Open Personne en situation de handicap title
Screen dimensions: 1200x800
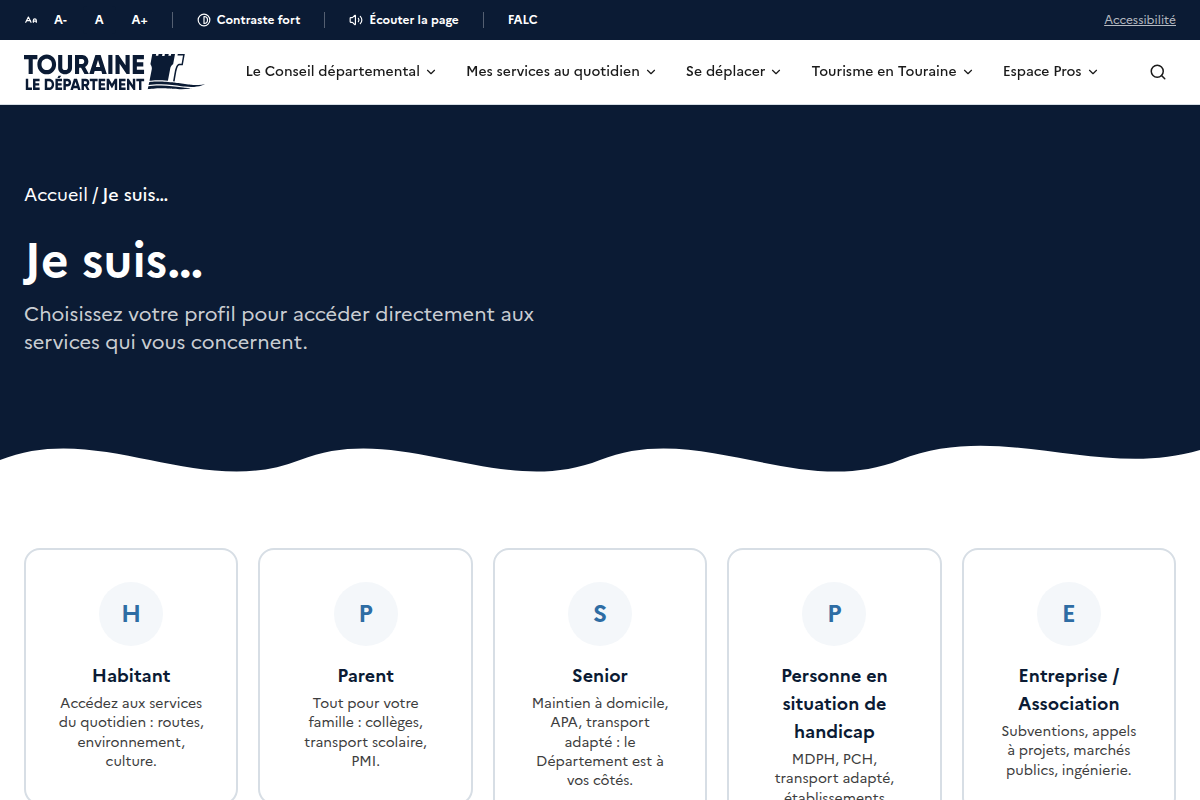point(835,704)
